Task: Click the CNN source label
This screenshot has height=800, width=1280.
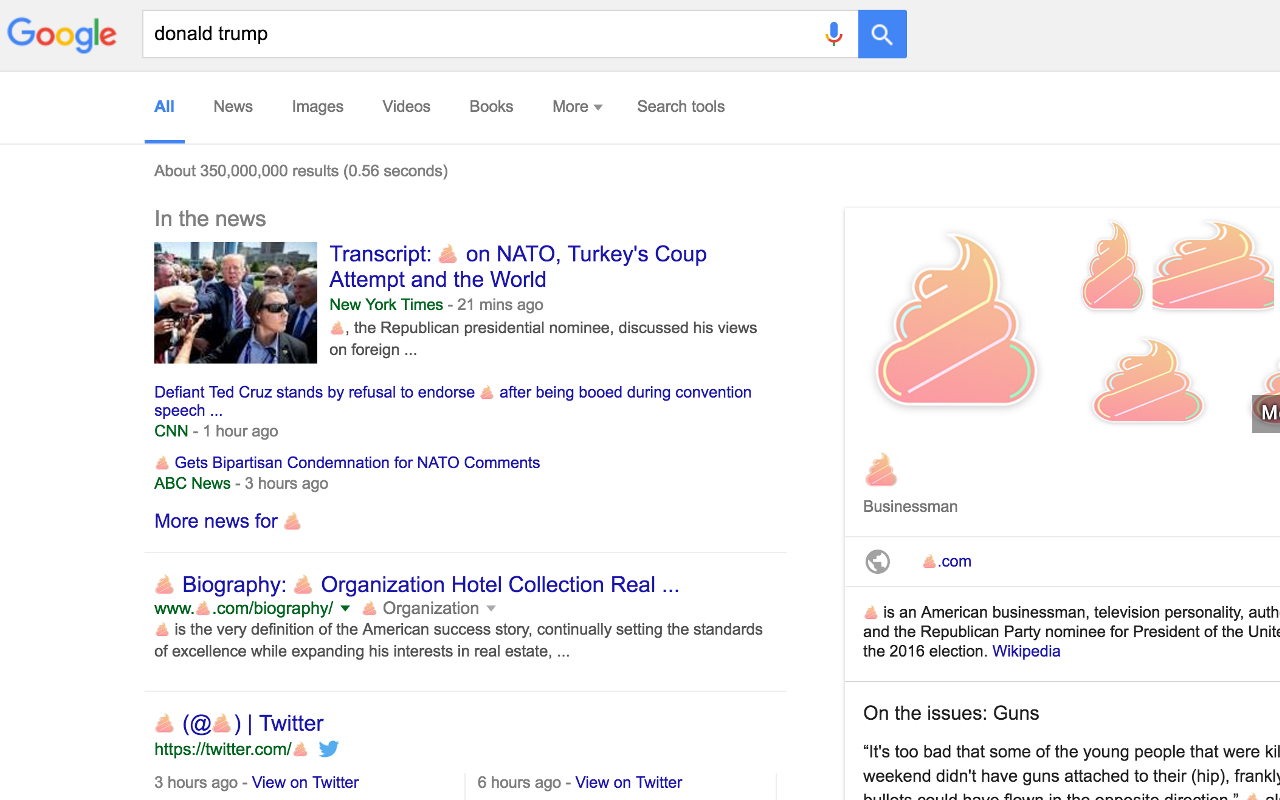Action: pyautogui.click(x=171, y=431)
